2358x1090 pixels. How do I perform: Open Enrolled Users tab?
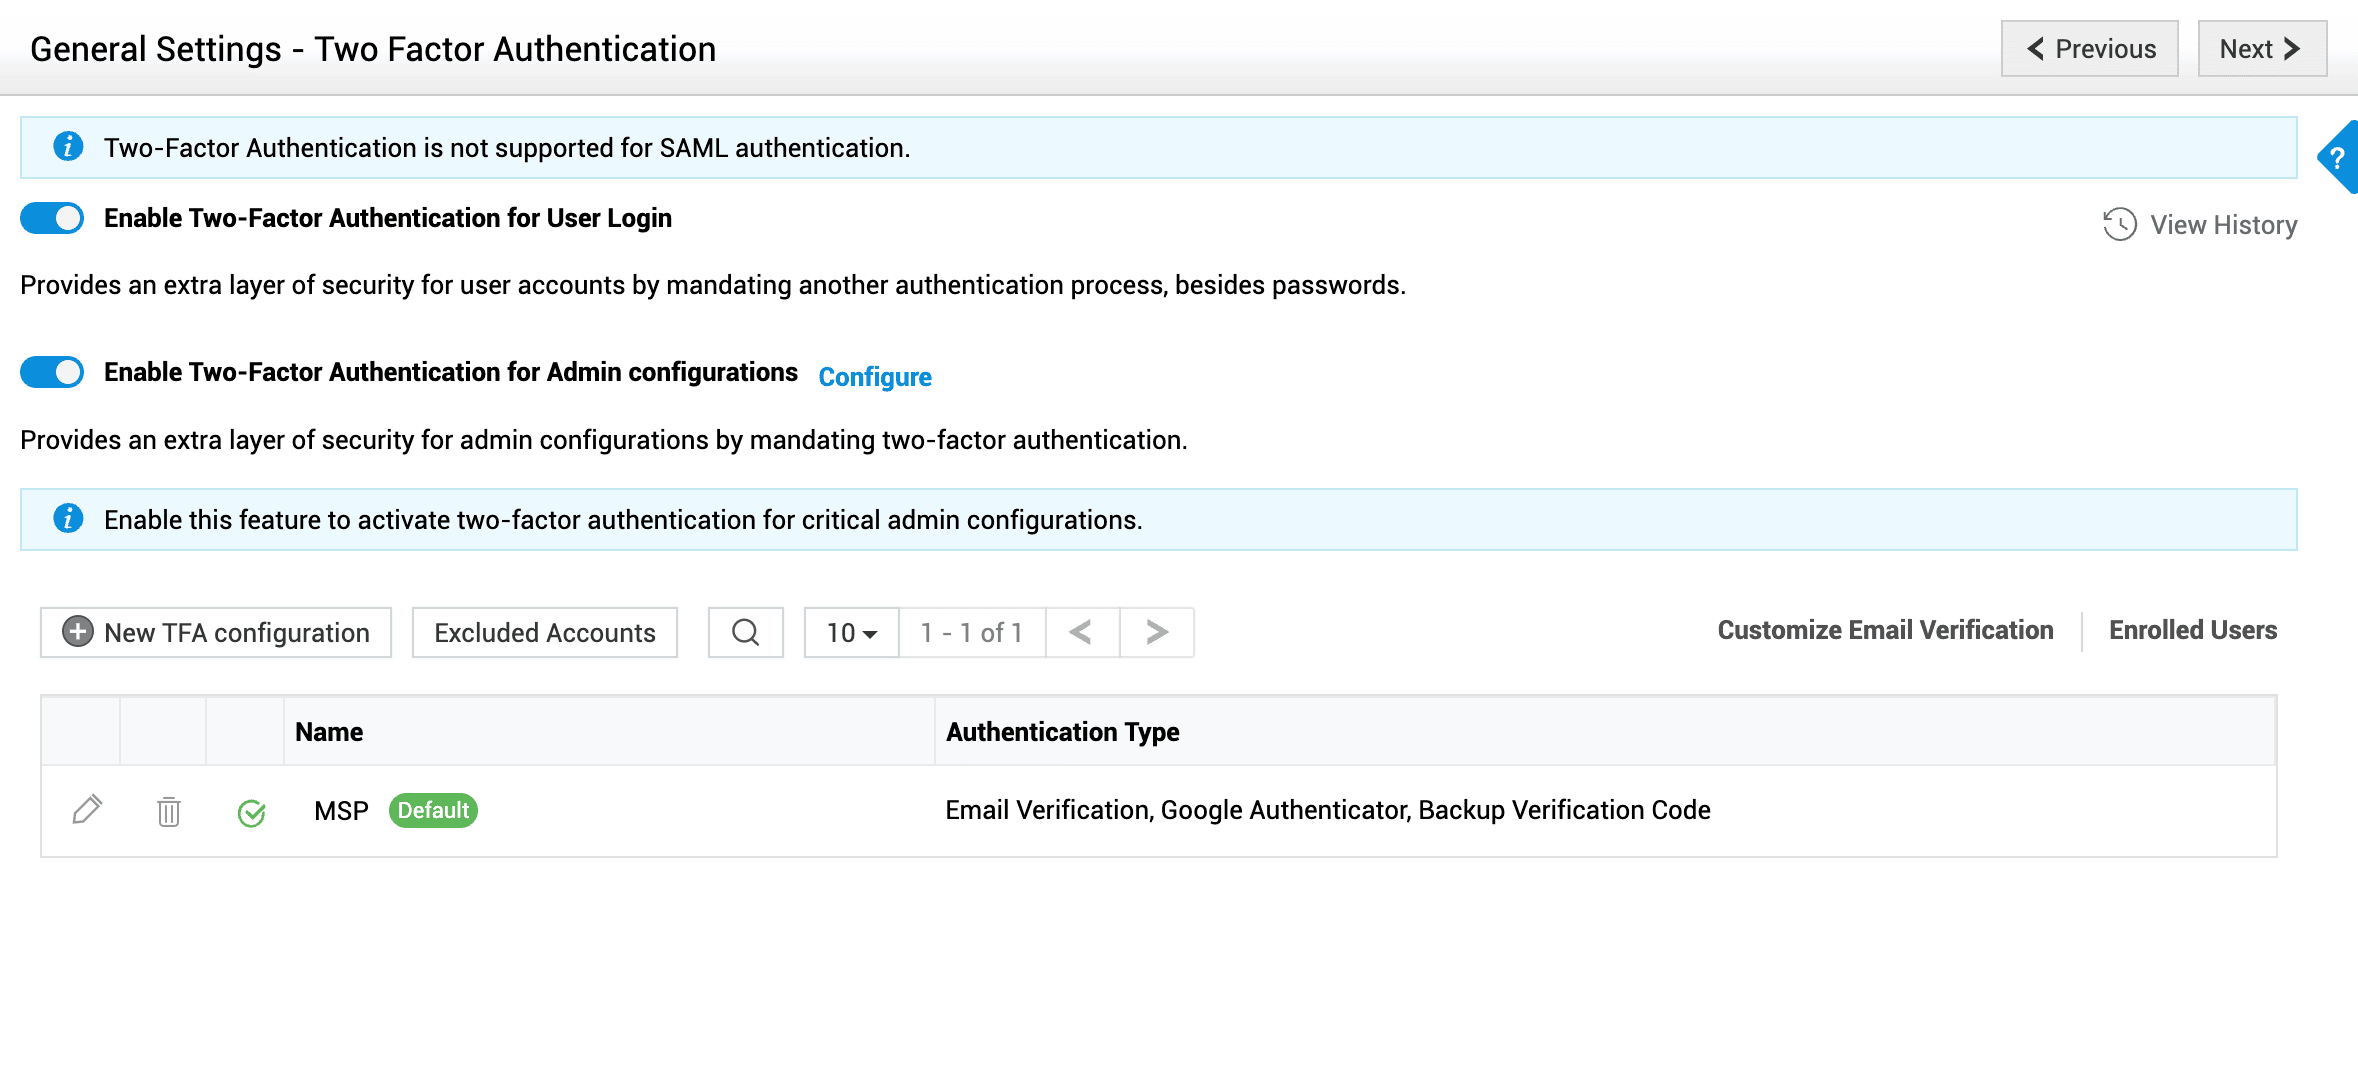pos(2192,630)
